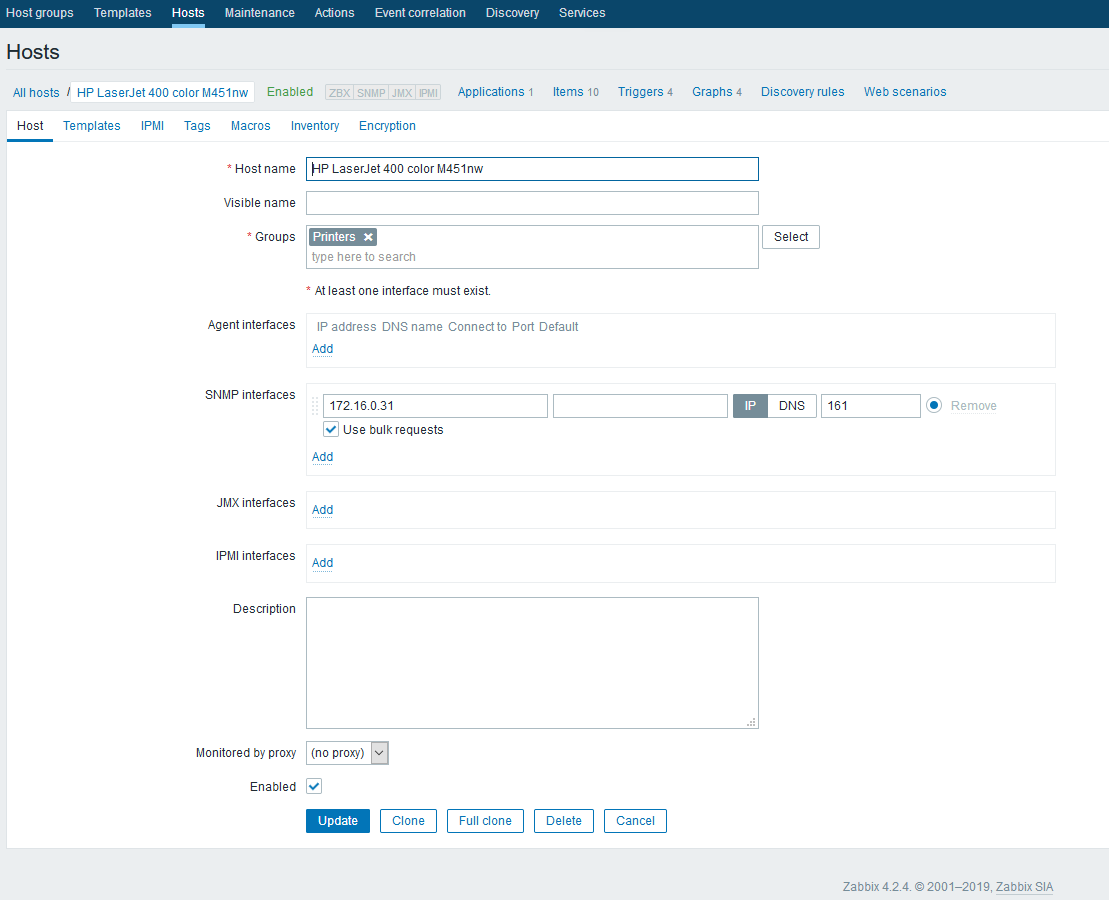Toggle Use bulk requests checkbox
The width and height of the screenshot is (1109, 900).
pyautogui.click(x=330, y=429)
